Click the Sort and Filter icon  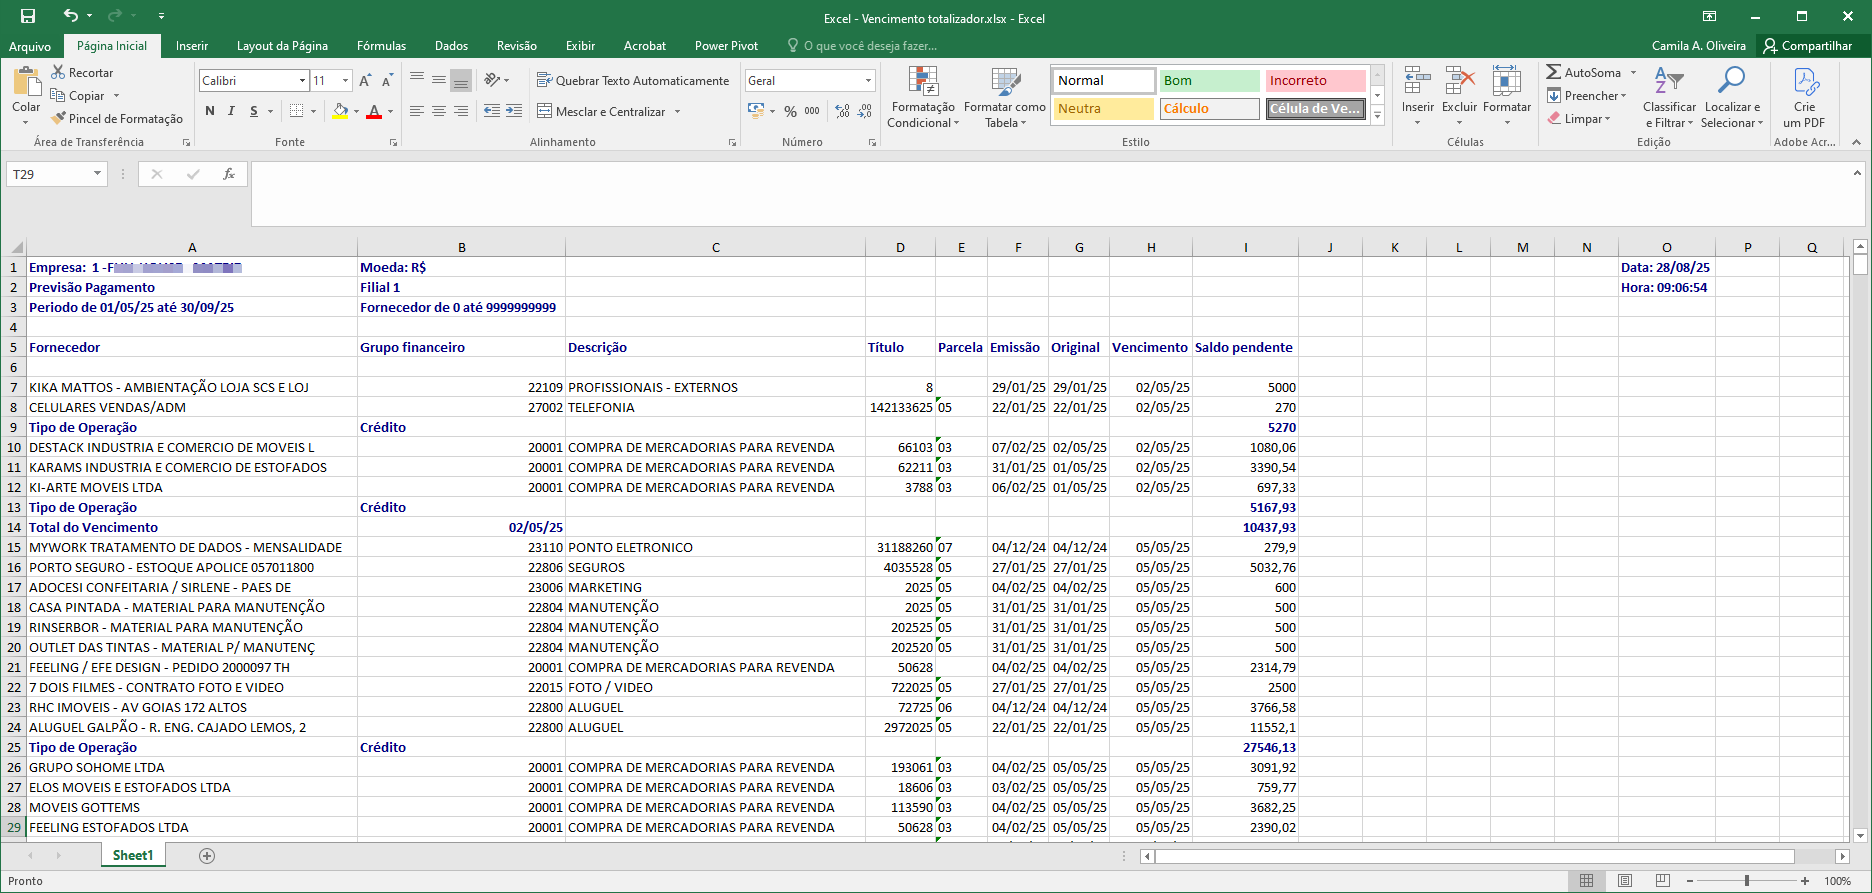(x=1668, y=82)
